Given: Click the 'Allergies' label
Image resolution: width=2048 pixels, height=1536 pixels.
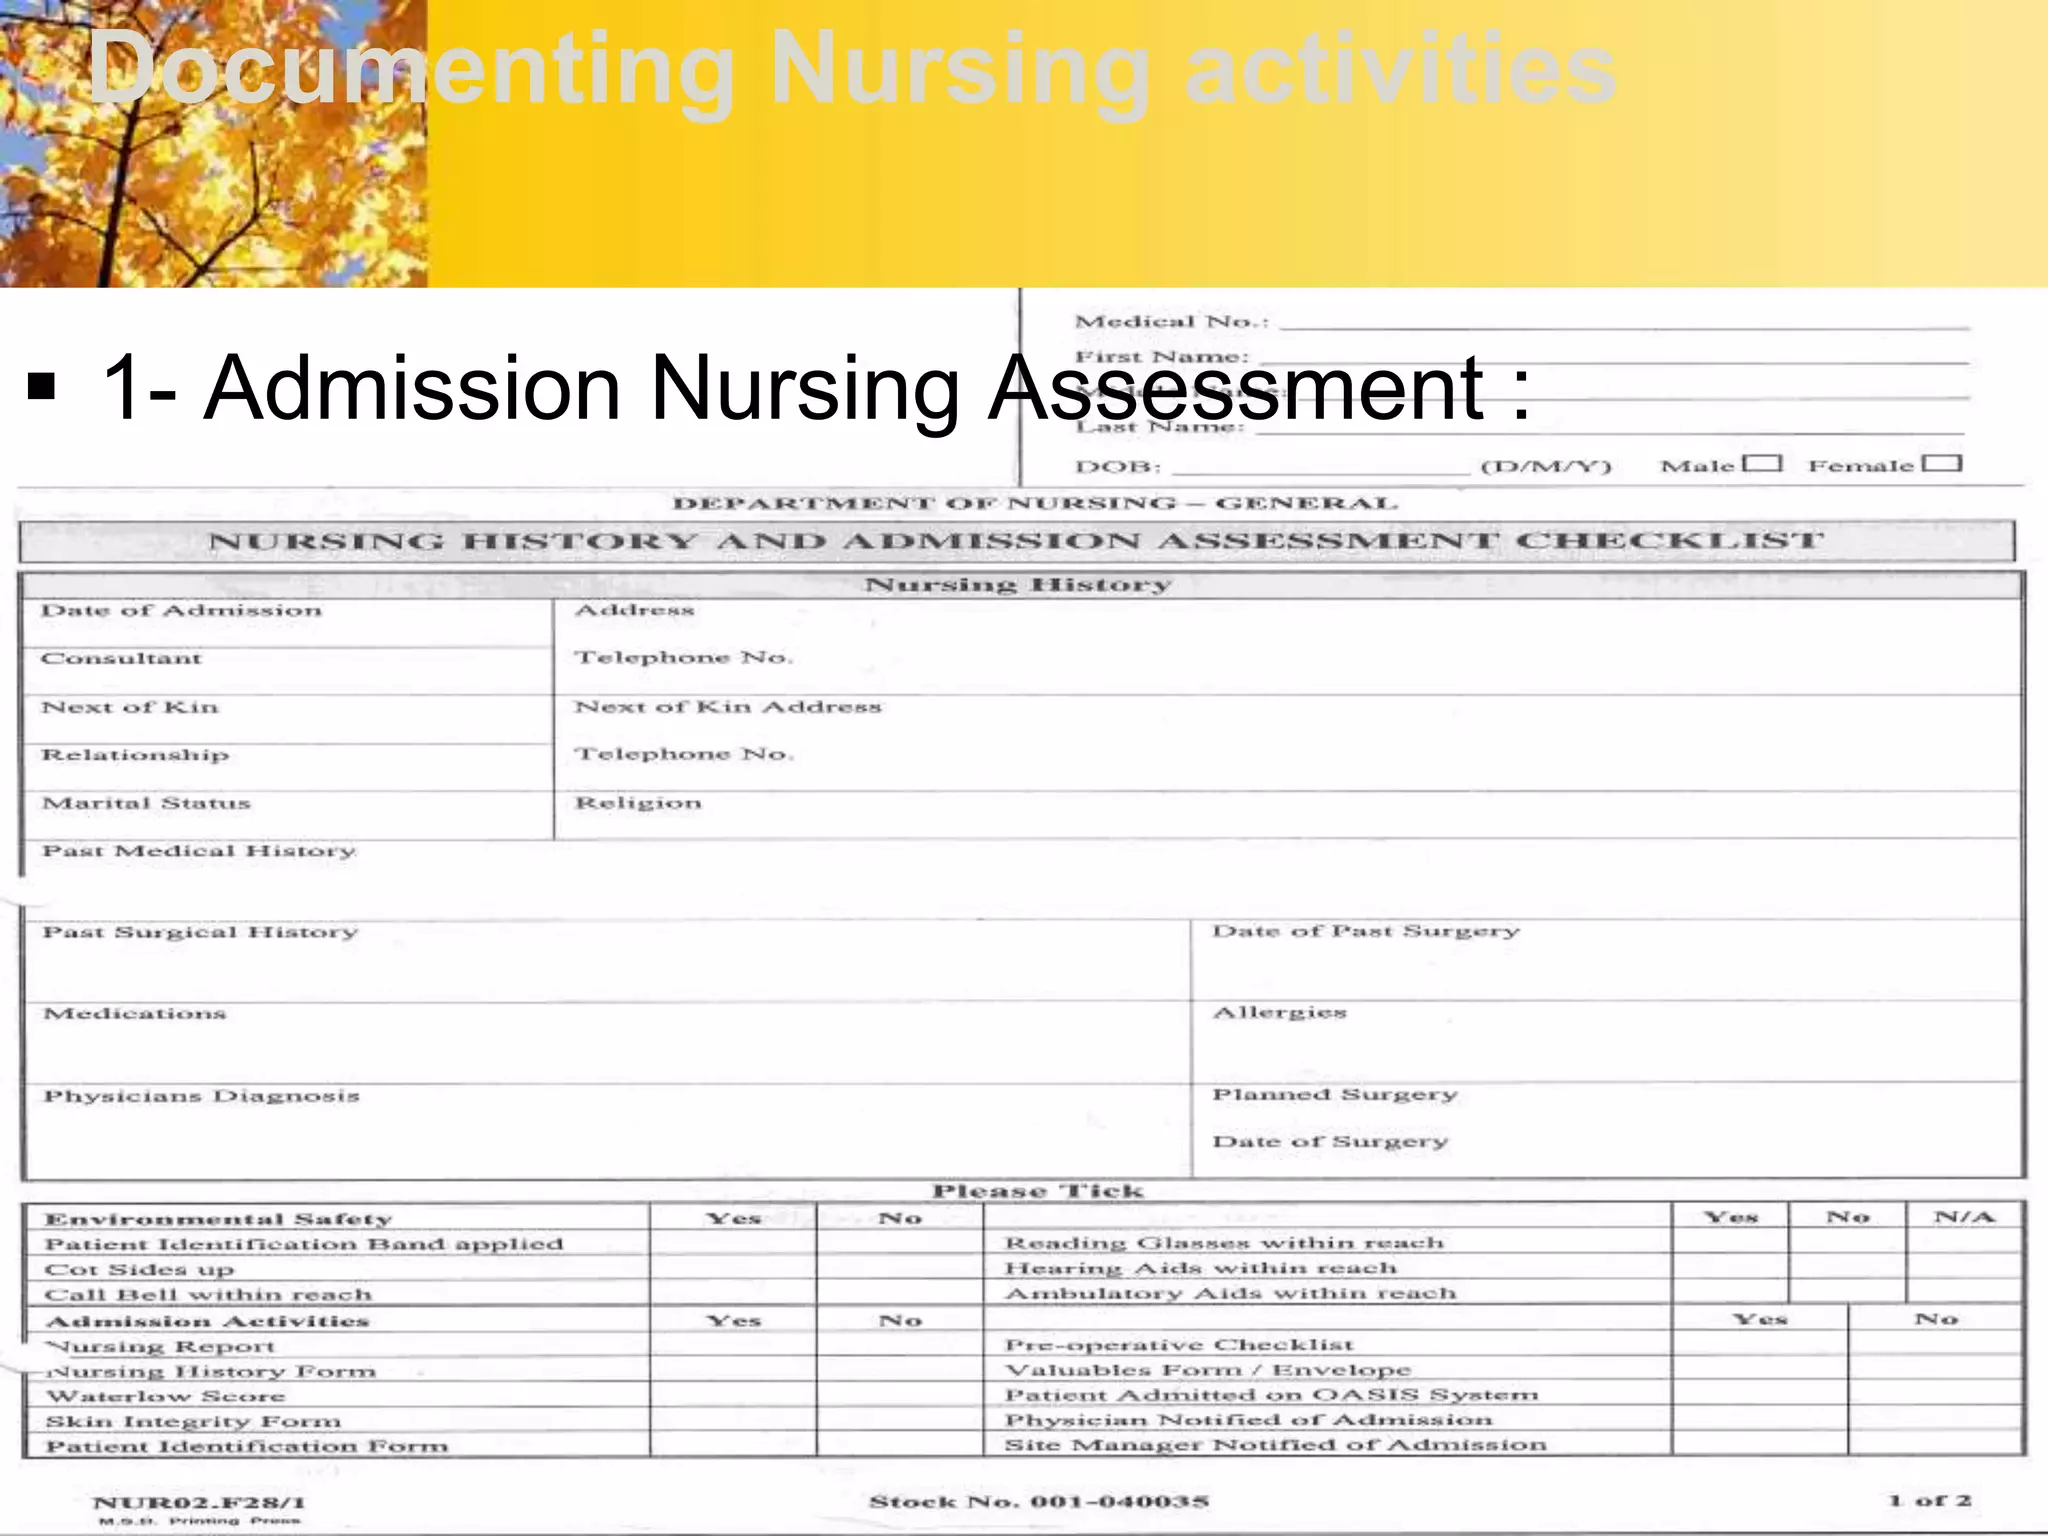Looking at the screenshot, I should [1280, 1013].
